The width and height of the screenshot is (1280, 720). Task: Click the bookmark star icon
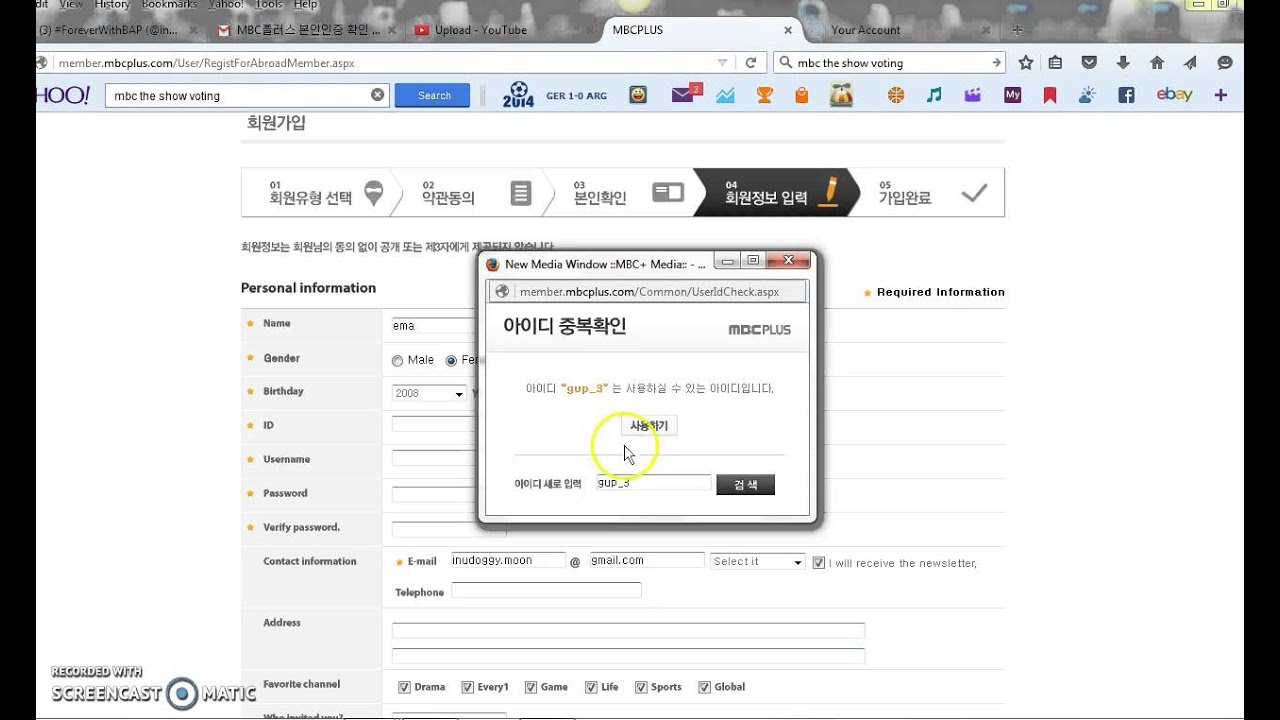(x=1025, y=62)
